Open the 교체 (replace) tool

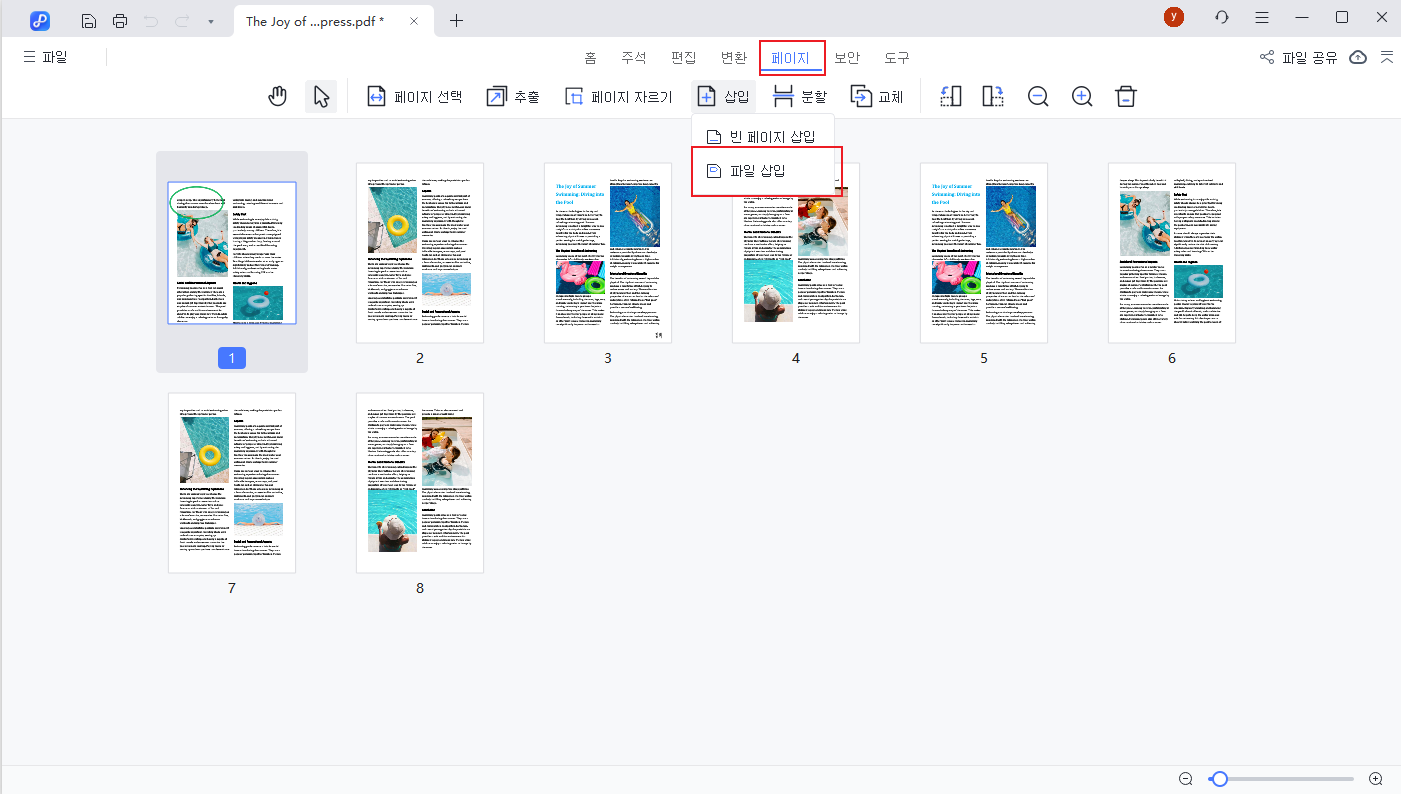coord(877,96)
